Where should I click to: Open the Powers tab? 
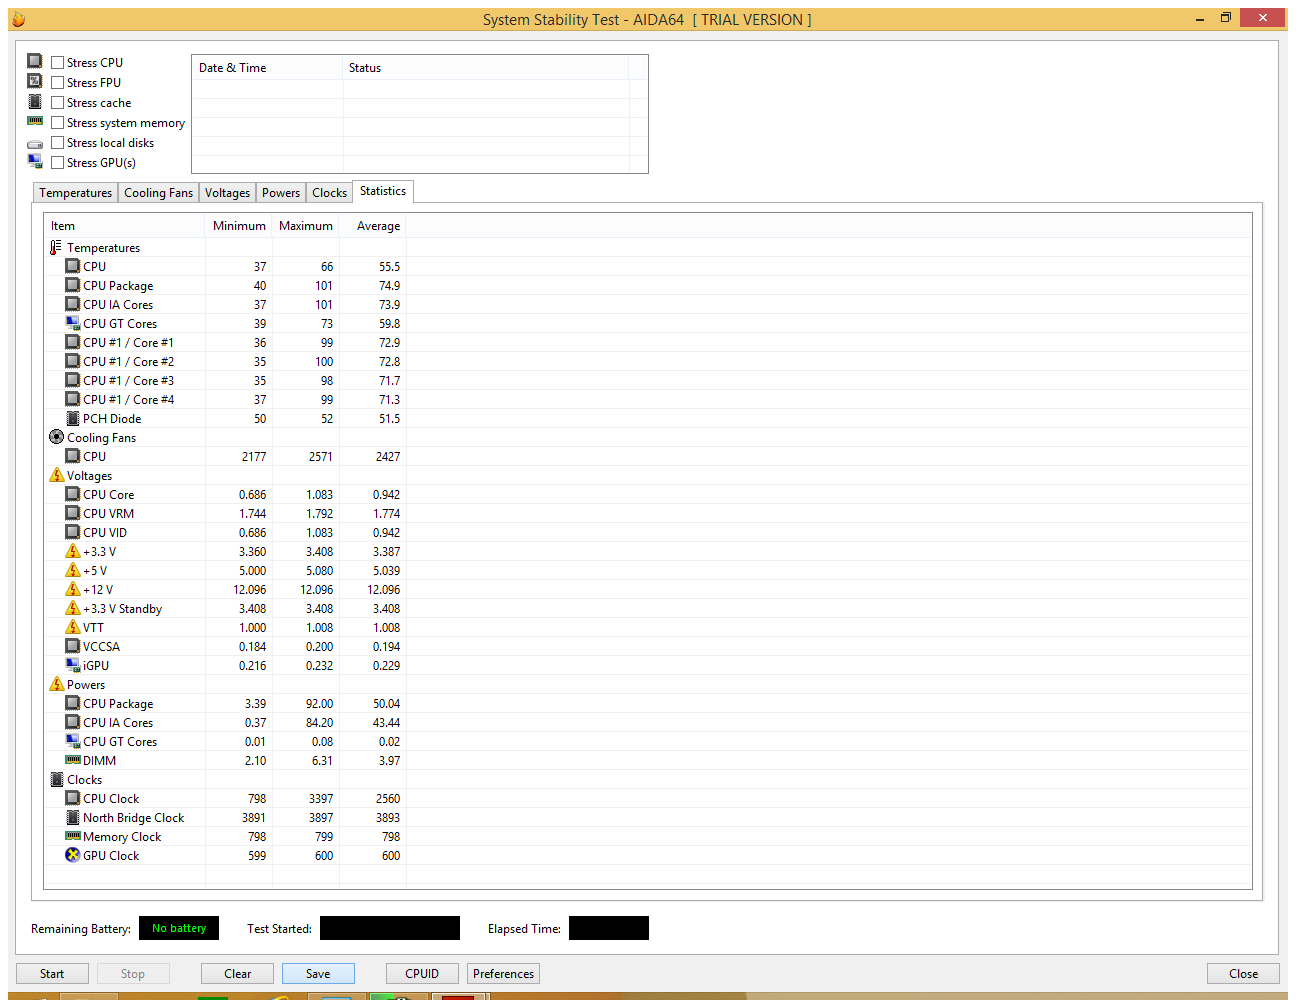(x=281, y=193)
